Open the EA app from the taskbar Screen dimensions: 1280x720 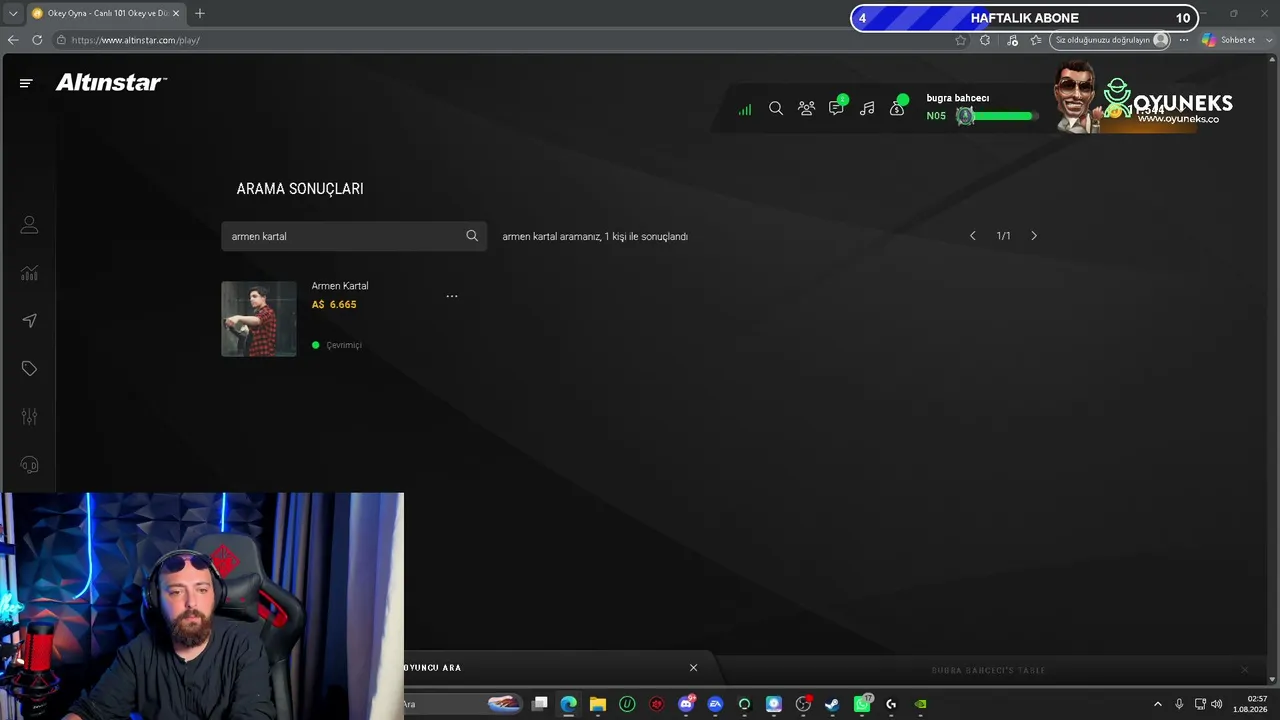point(715,704)
